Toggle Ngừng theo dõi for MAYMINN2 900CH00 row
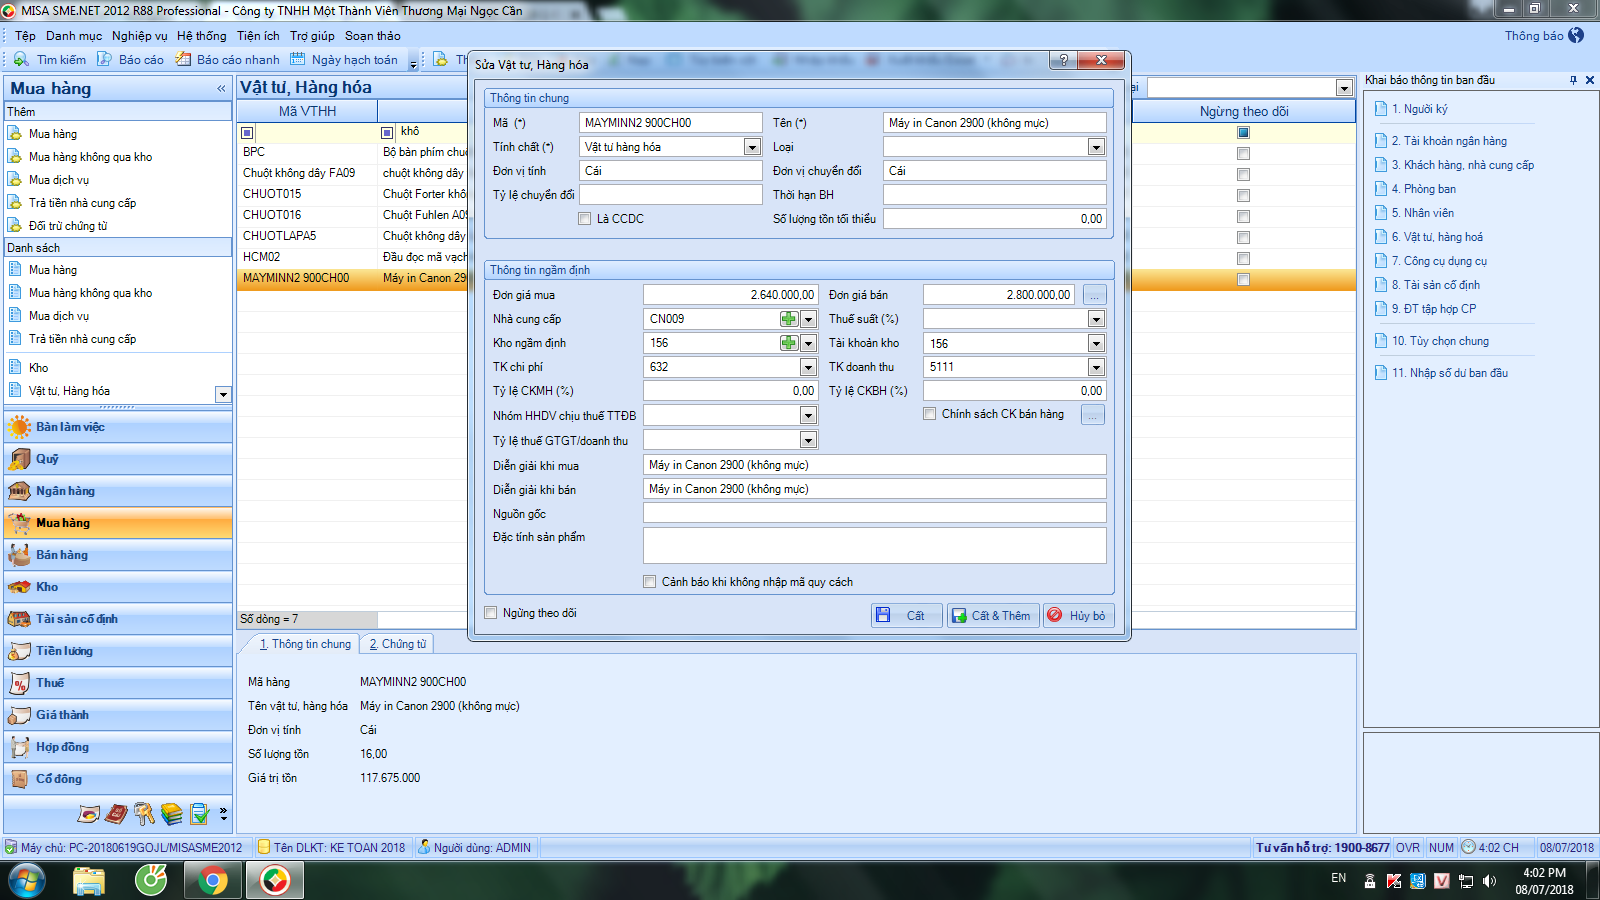This screenshot has width=1600, height=900. coord(1243,280)
